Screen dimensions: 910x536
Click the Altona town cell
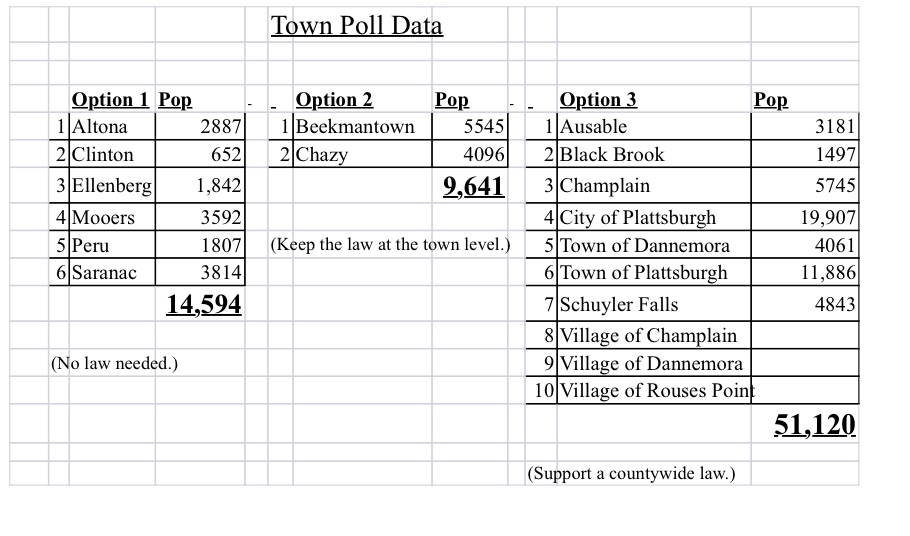tap(100, 127)
